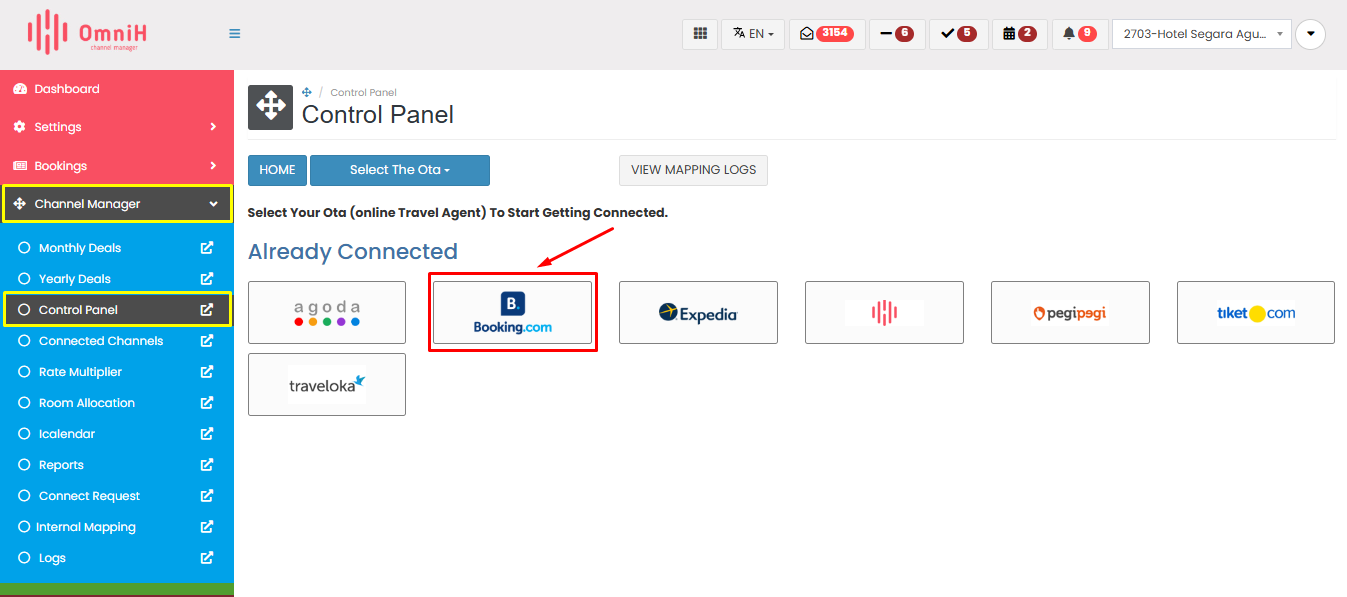Select the Agoda OTA card
Image resolution: width=1347 pixels, height=597 pixels.
327,313
